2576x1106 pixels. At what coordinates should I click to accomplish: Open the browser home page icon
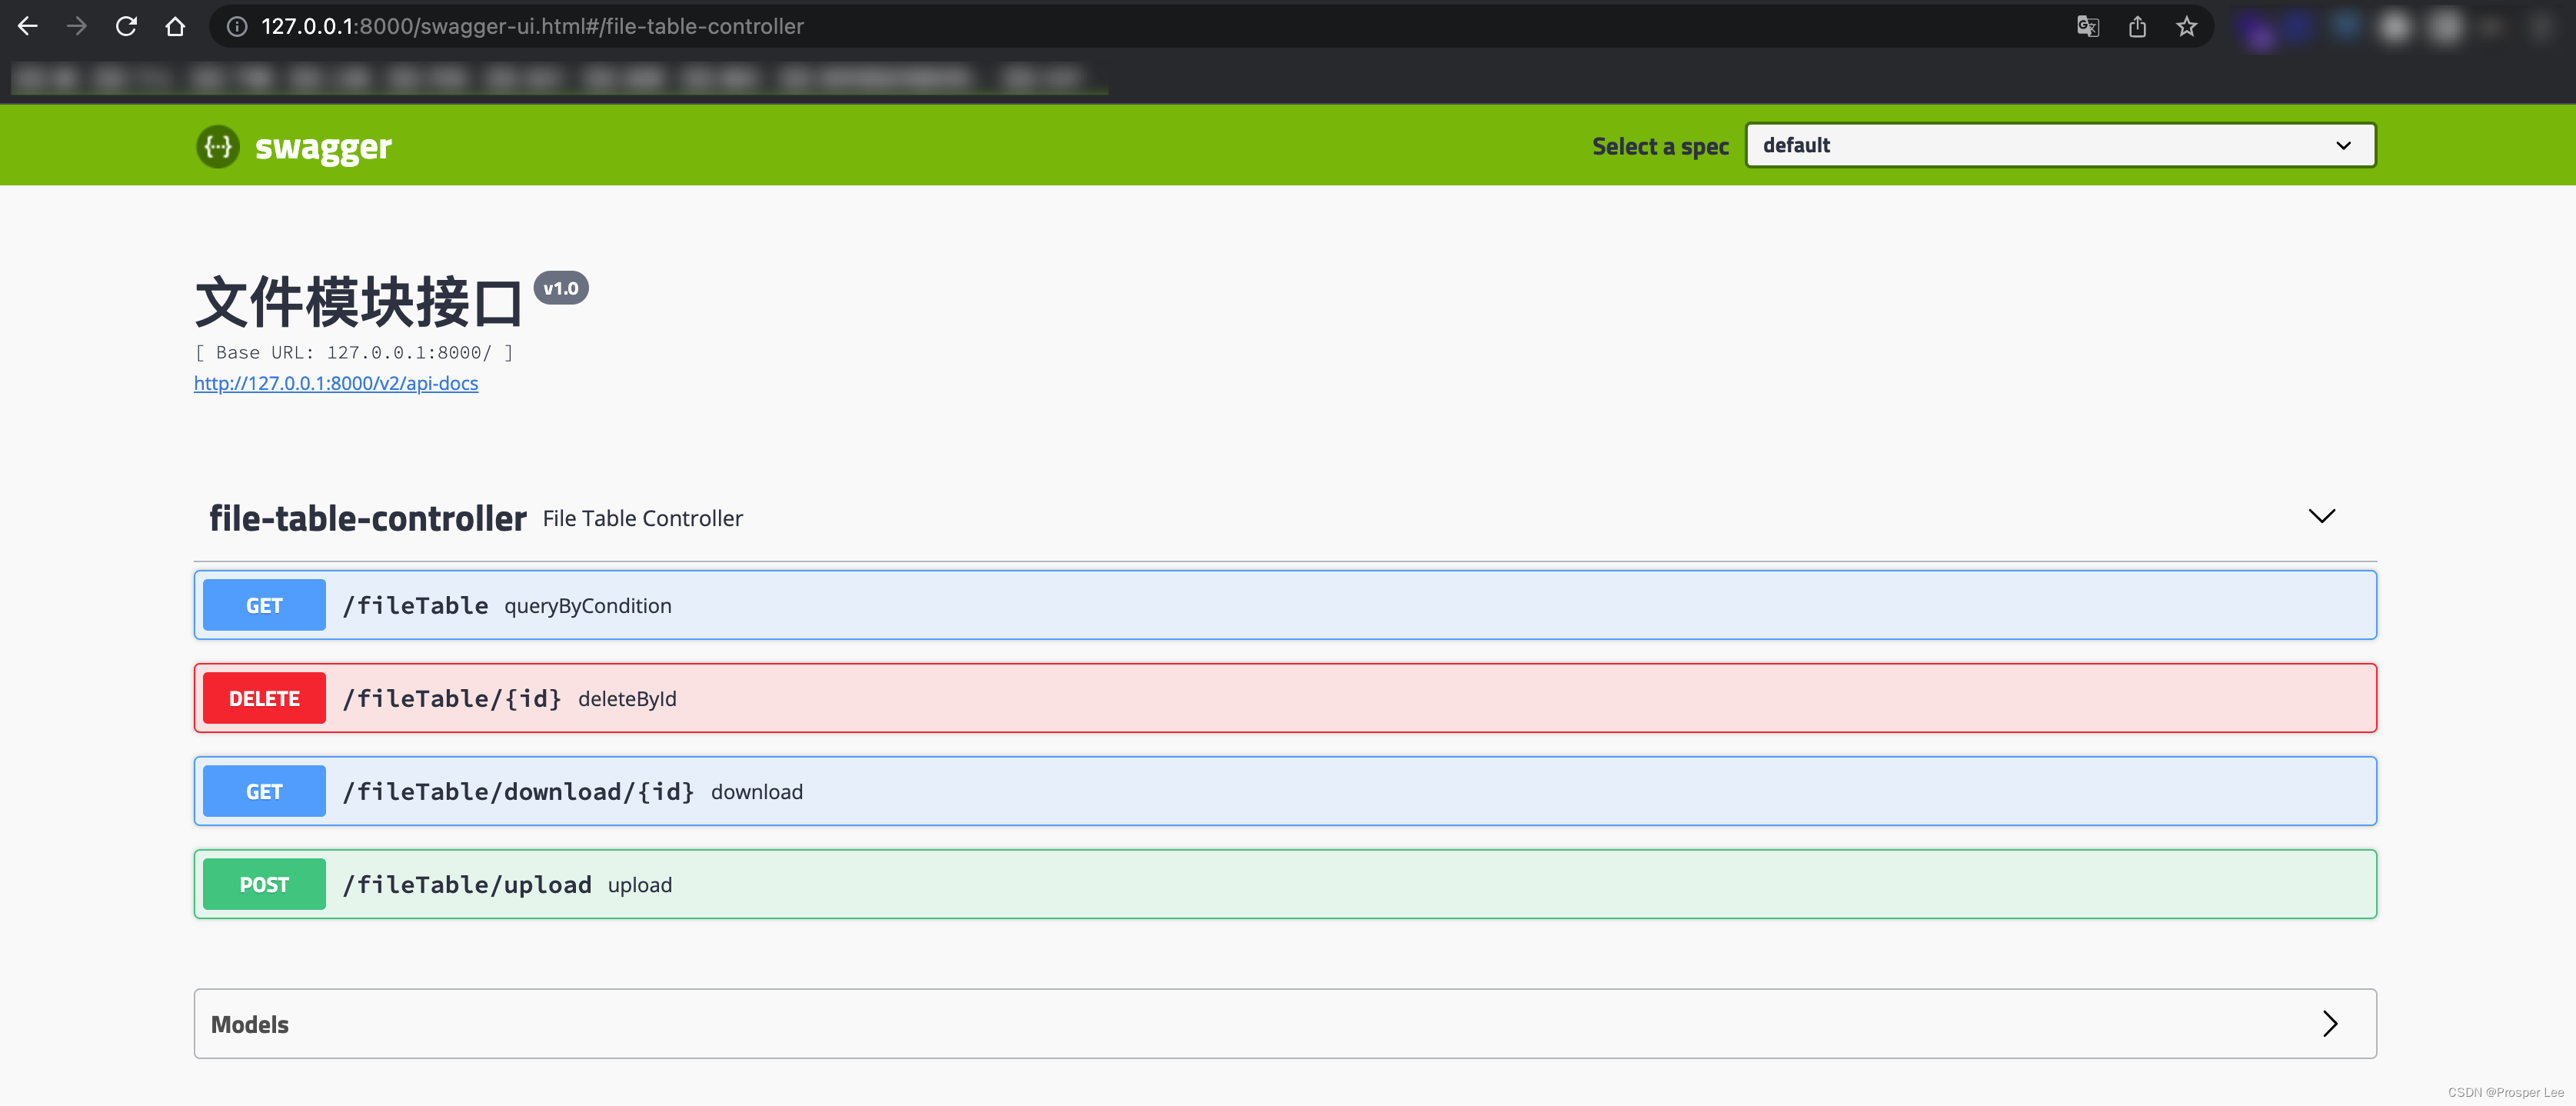175,26
